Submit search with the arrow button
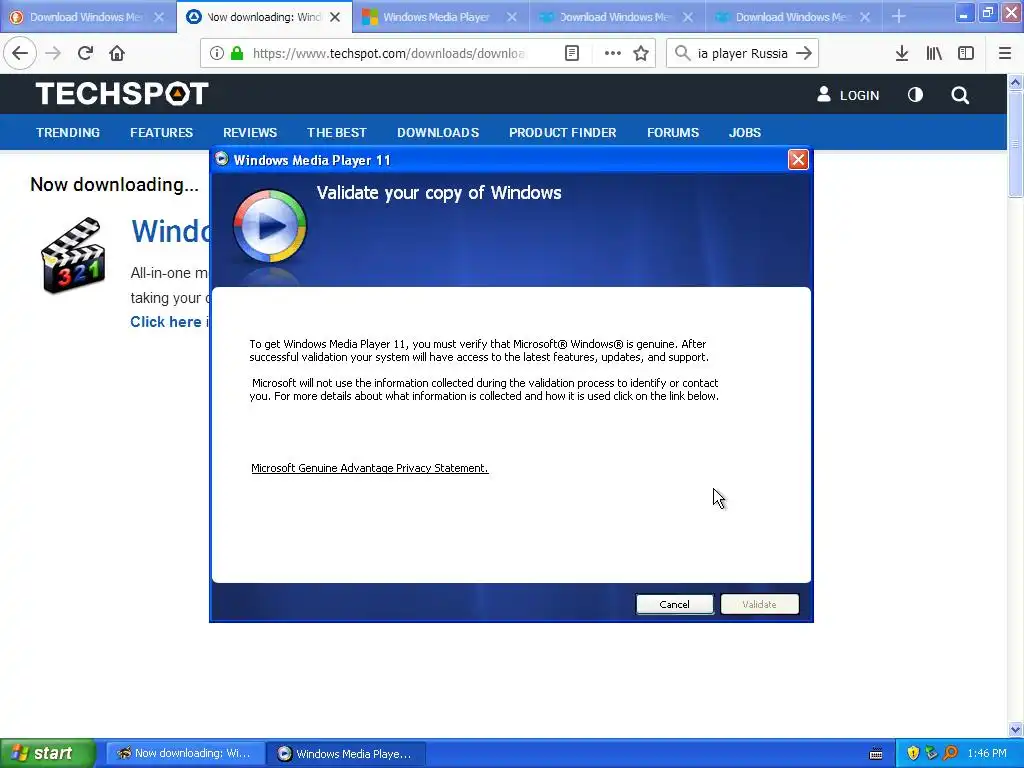 (x=804, y=54)
